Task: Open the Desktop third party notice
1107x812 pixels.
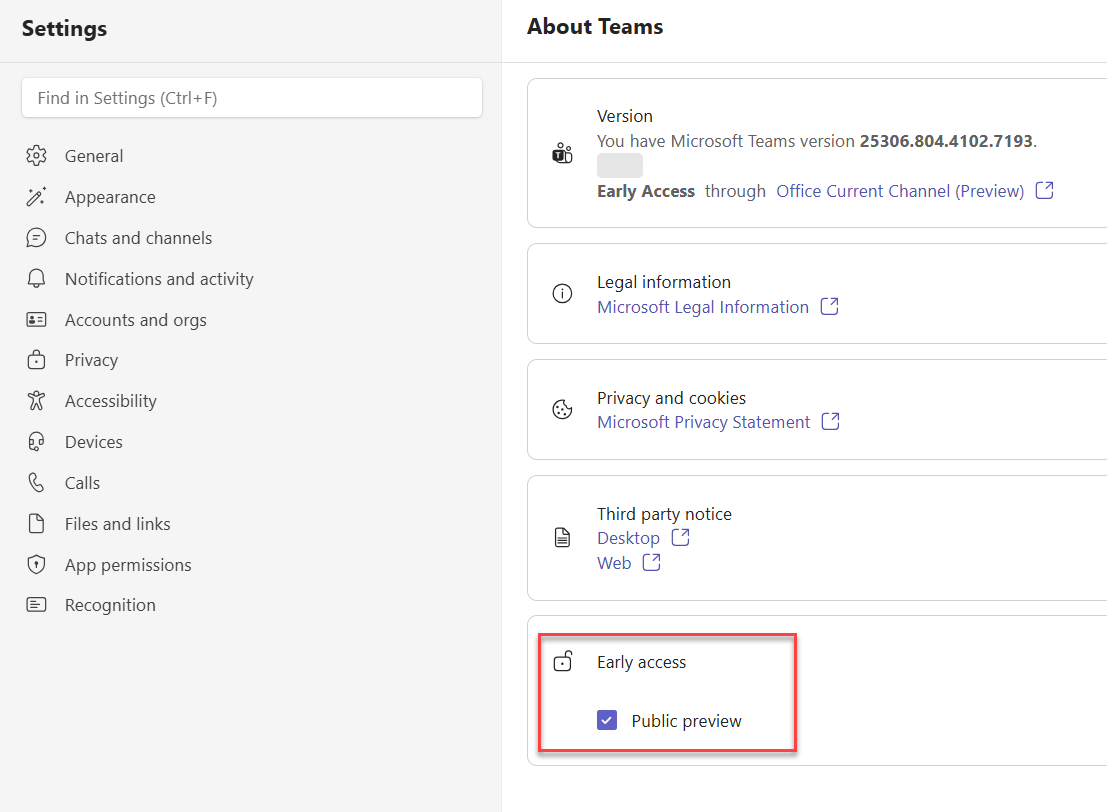Action: click(x=628, y=538)
